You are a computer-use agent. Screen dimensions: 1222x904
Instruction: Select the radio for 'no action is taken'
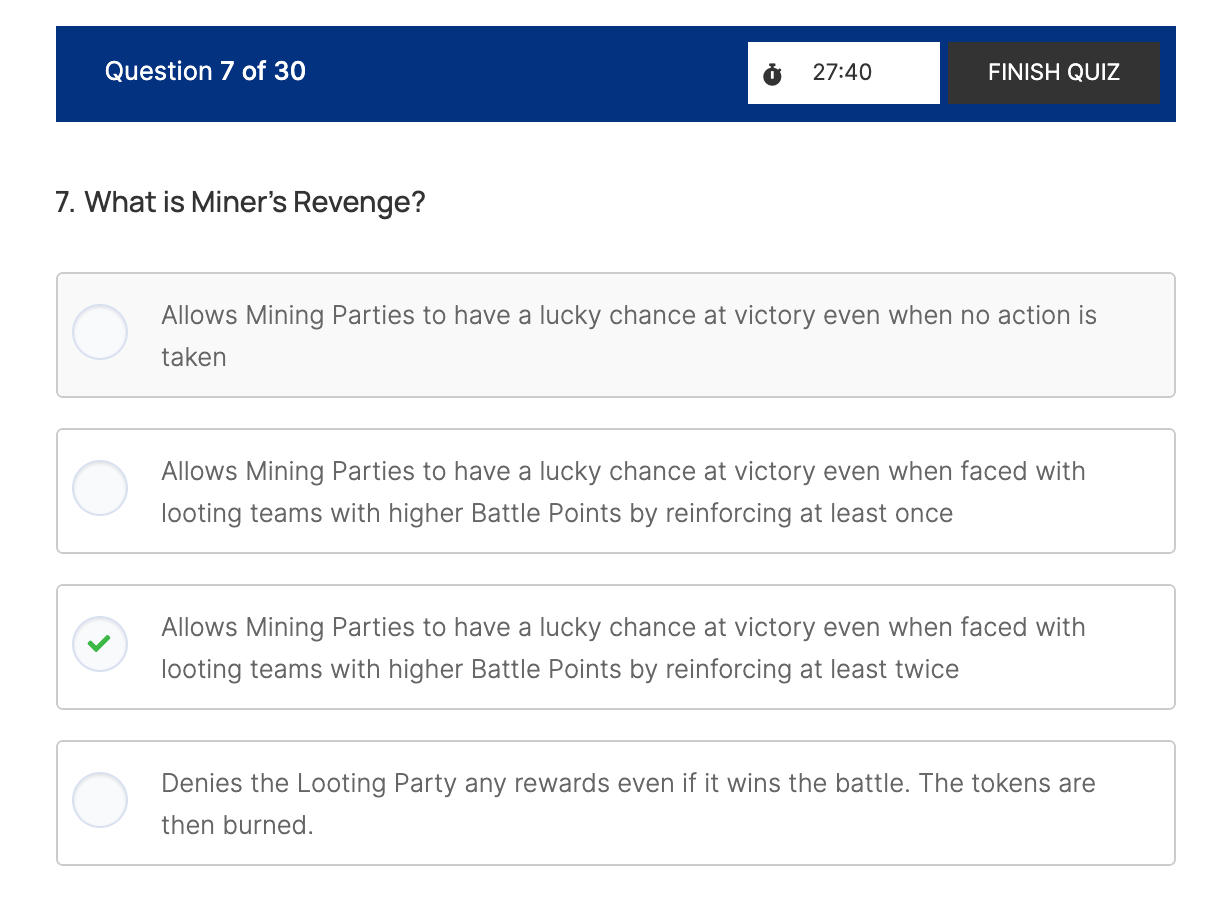(100, 332)
